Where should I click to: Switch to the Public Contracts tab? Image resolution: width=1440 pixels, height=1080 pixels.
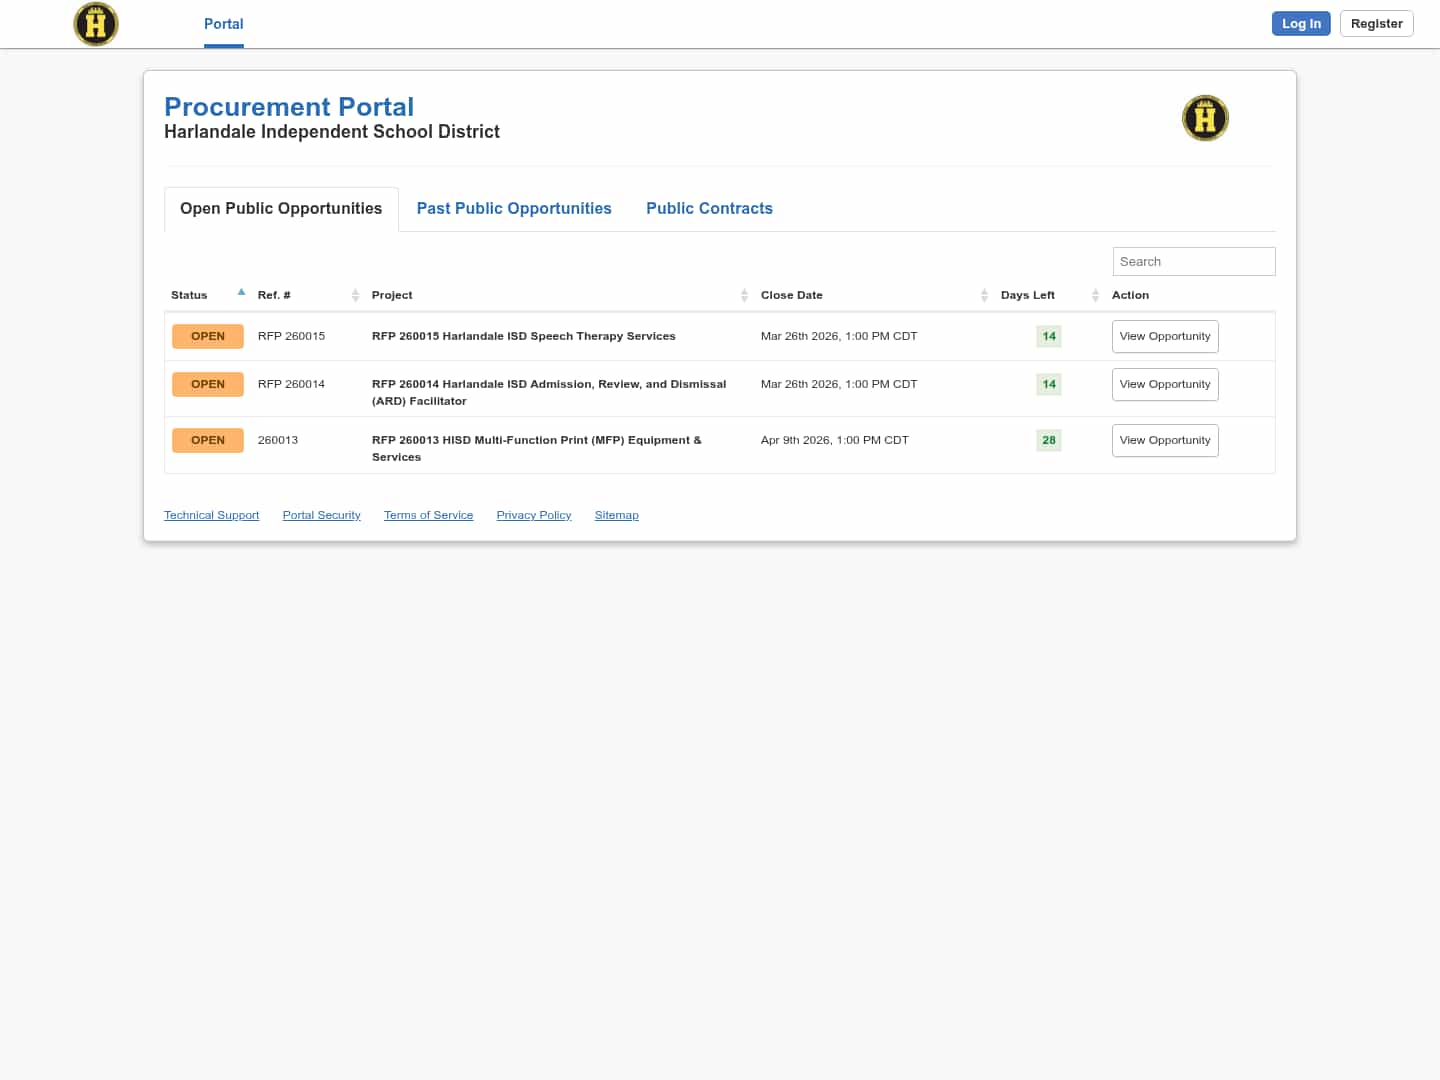click(709, 208)
